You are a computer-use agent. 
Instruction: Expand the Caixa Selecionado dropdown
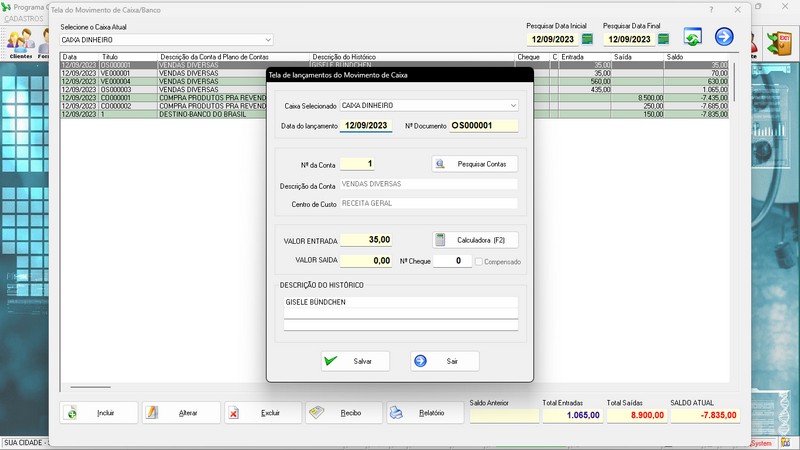coord(513,106)
